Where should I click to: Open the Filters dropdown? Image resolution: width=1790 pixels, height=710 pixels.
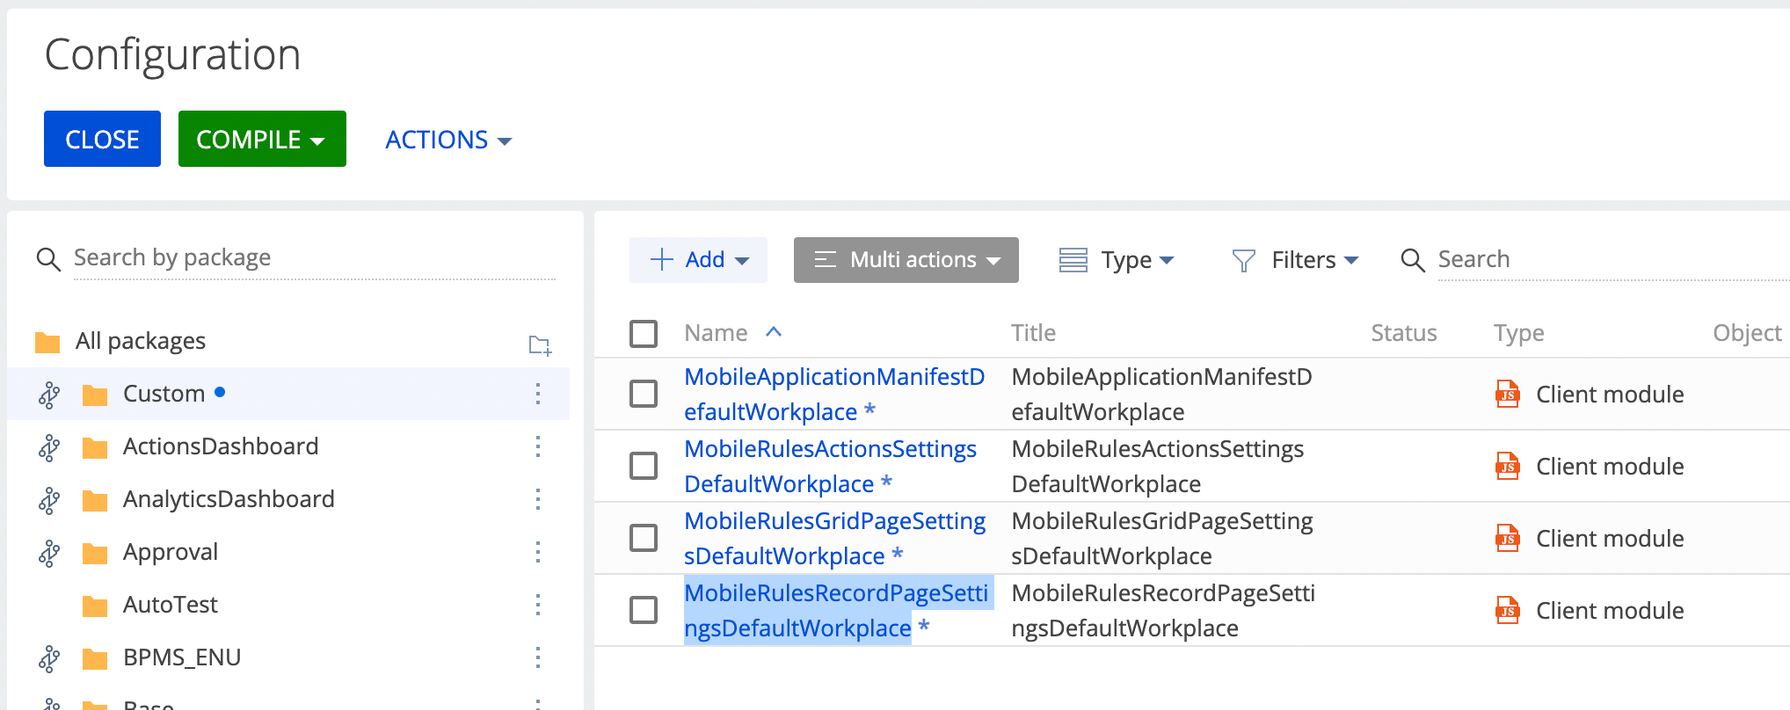pyautogui.click(x=1295, y=260)
